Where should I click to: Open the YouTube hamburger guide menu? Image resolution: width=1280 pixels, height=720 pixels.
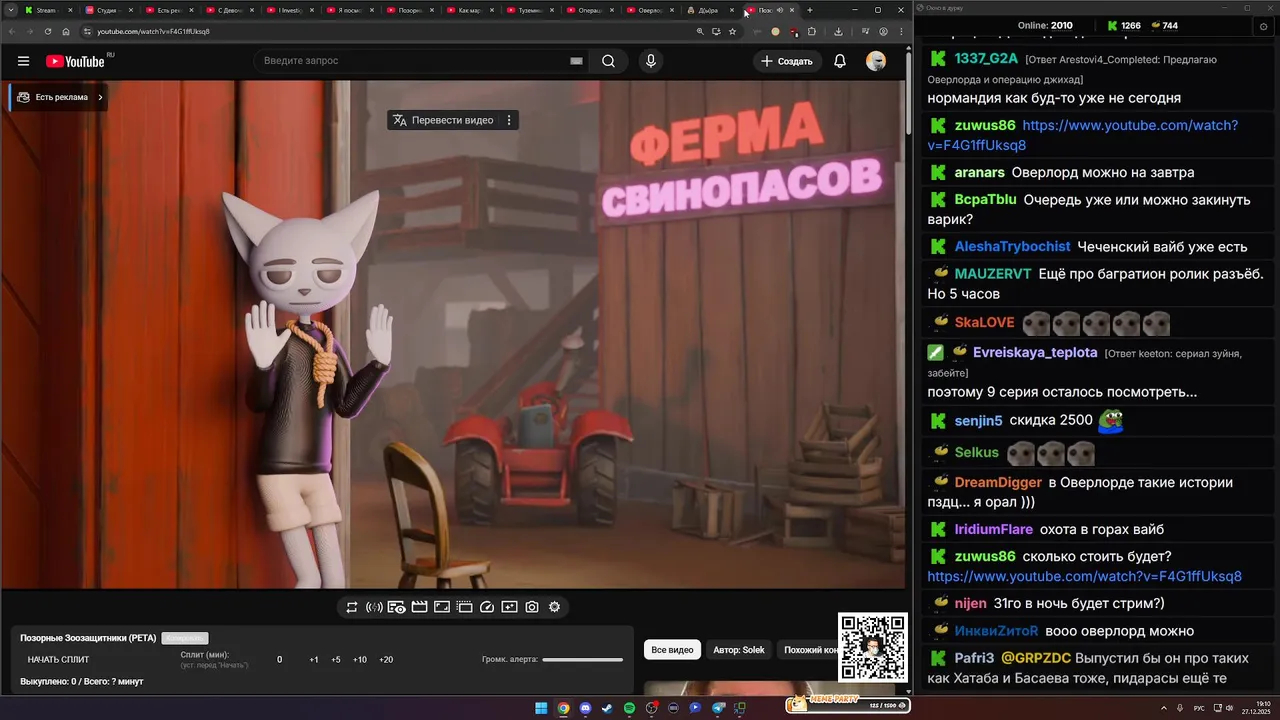[23, 61]
